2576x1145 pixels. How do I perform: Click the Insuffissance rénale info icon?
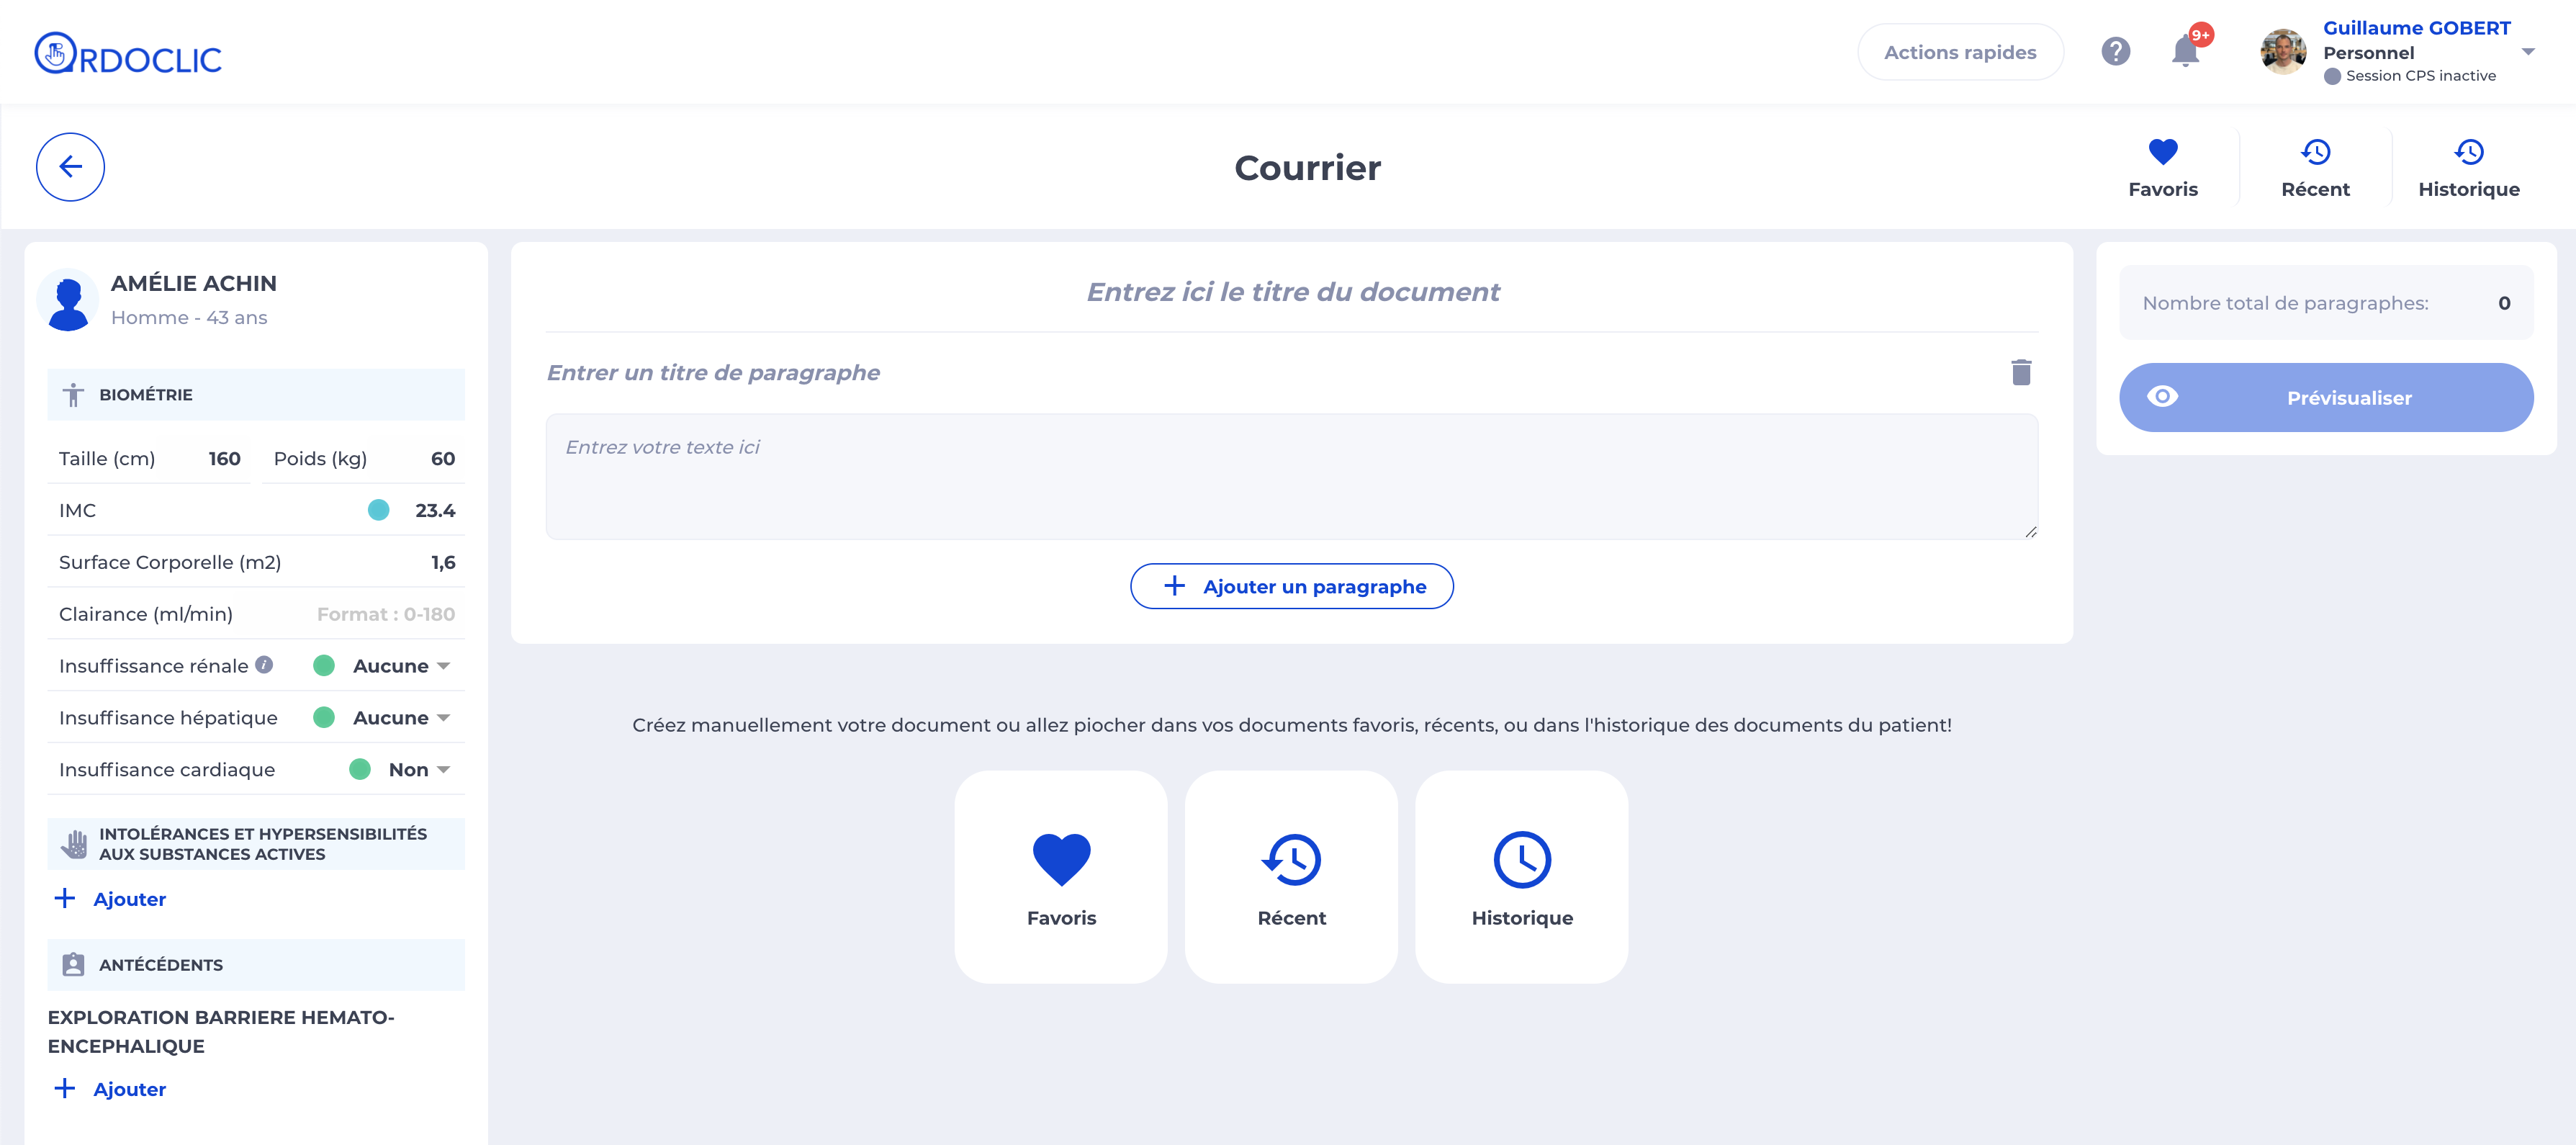click(x=264, y=665)
